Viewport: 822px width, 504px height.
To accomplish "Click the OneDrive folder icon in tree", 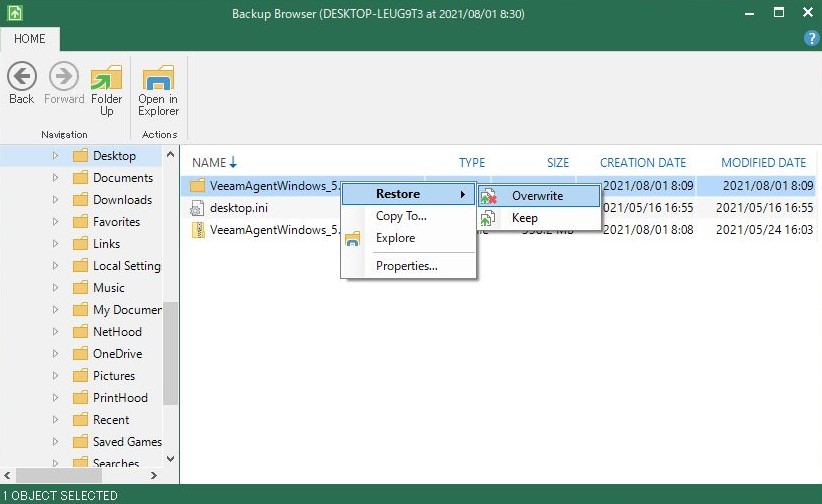I will click(x=80, y=354).
